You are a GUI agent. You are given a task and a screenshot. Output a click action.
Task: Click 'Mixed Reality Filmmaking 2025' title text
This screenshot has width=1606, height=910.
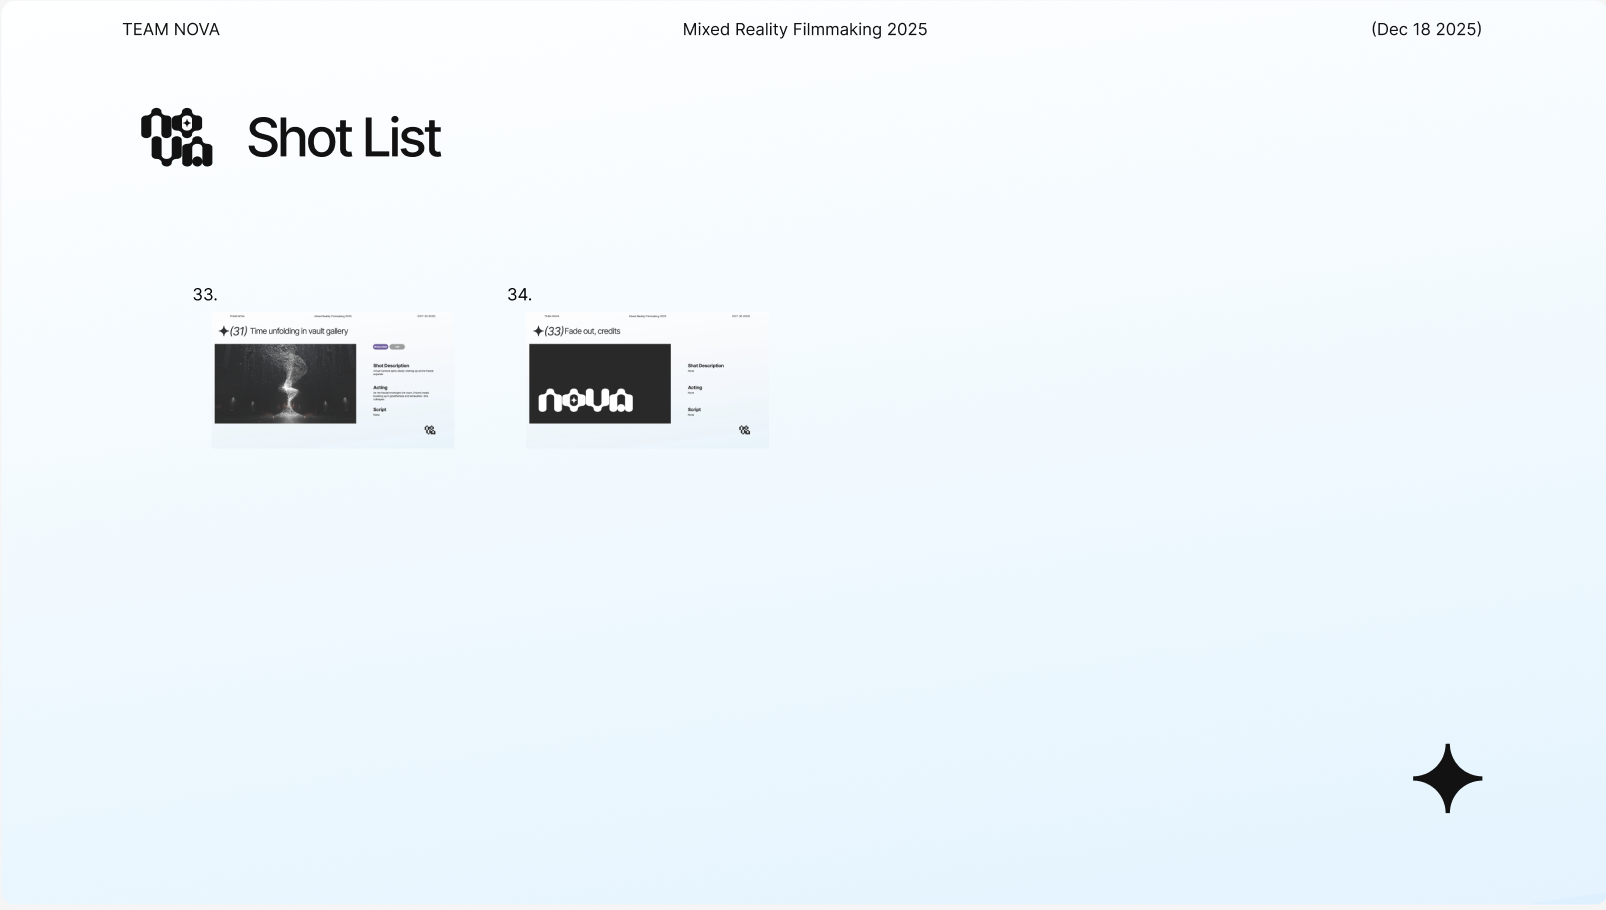[x=805, y=30]
